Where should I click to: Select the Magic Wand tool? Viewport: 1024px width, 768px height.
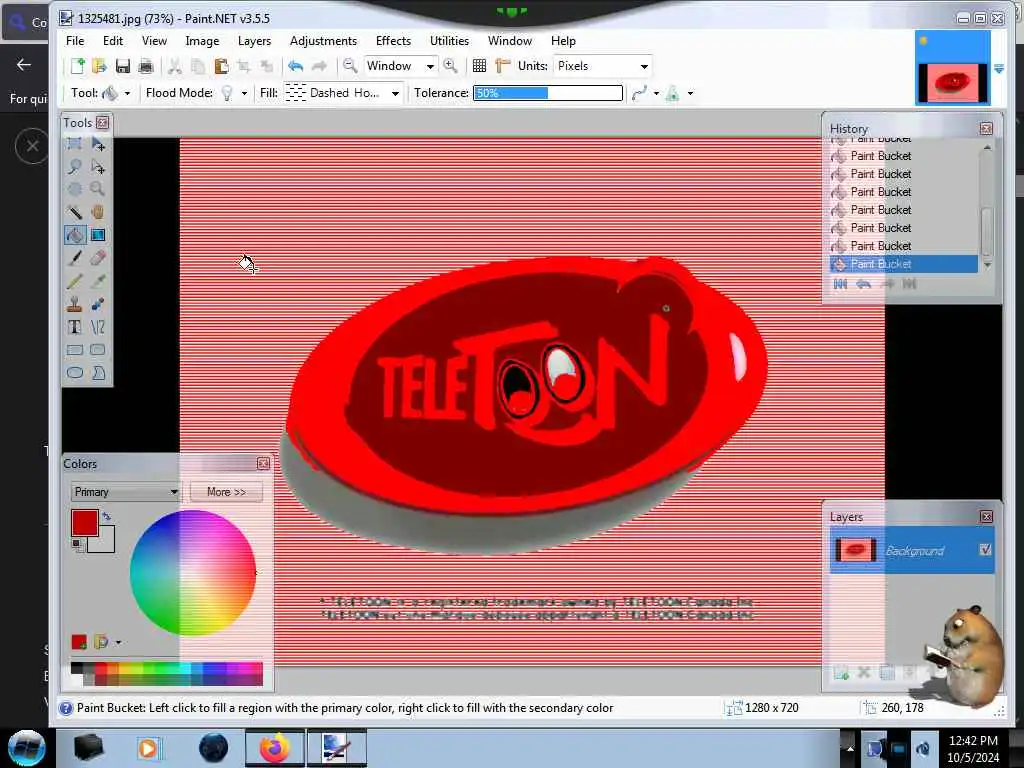tap(74, 212)
